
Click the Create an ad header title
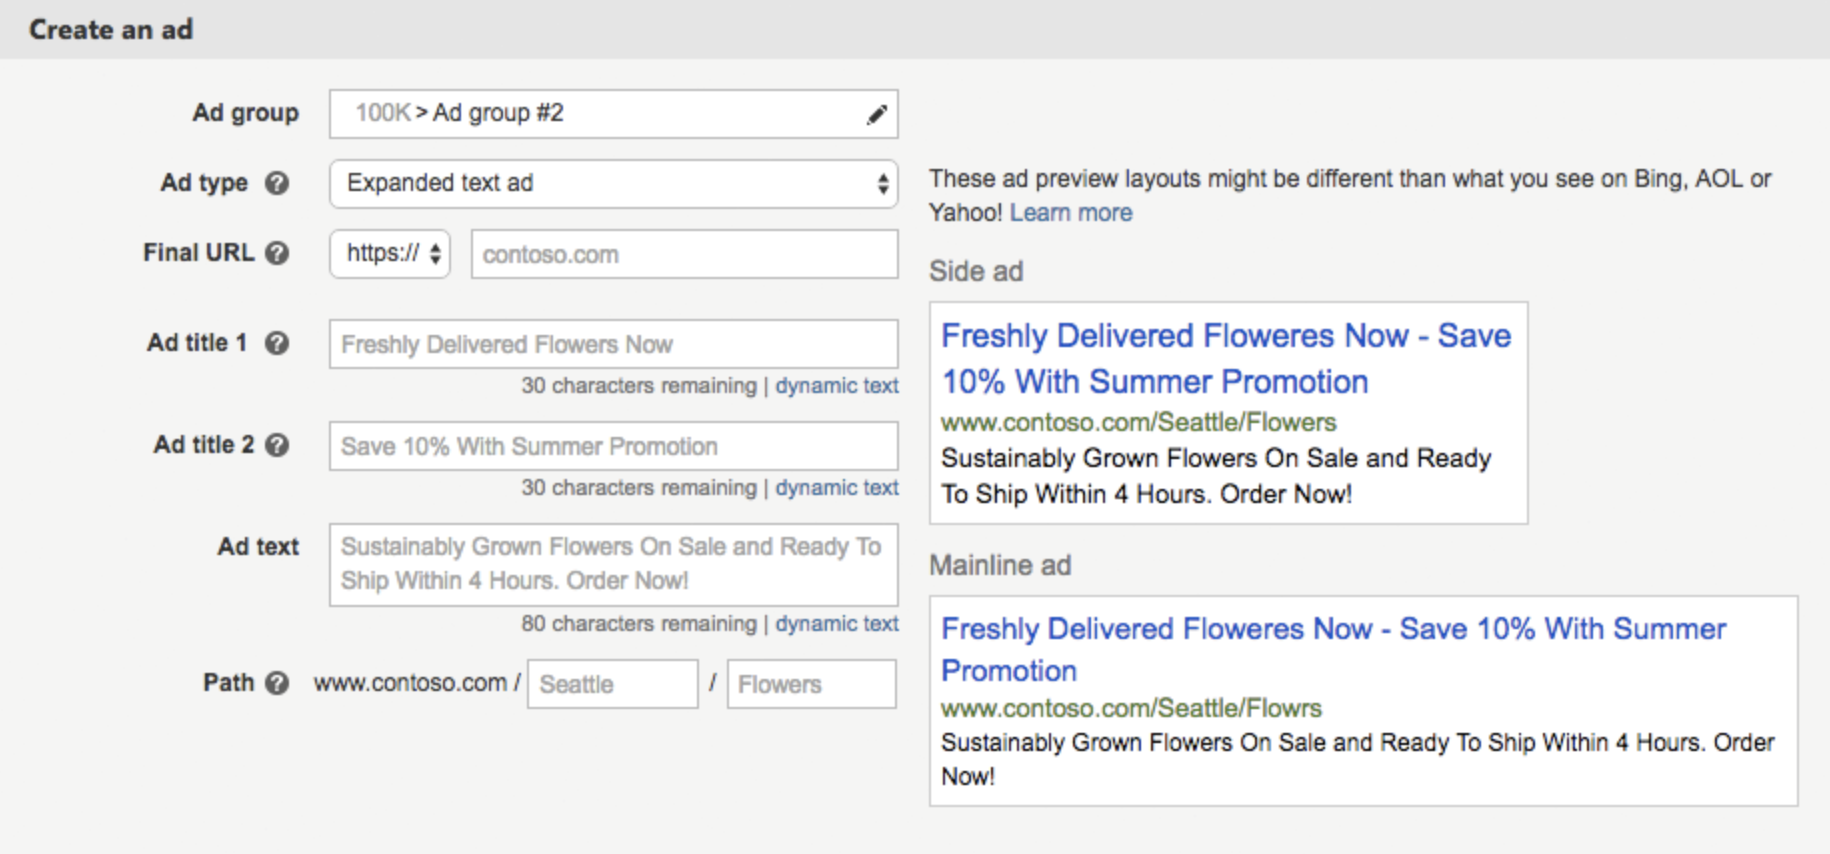point(111,30)
